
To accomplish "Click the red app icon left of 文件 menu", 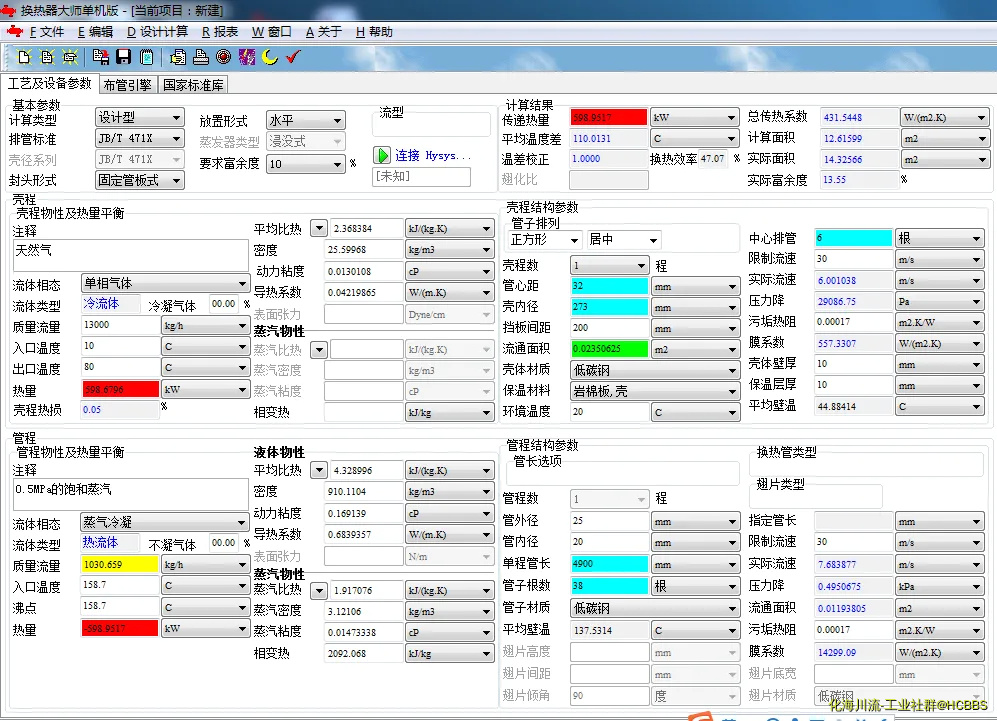I will click(15, 31).
